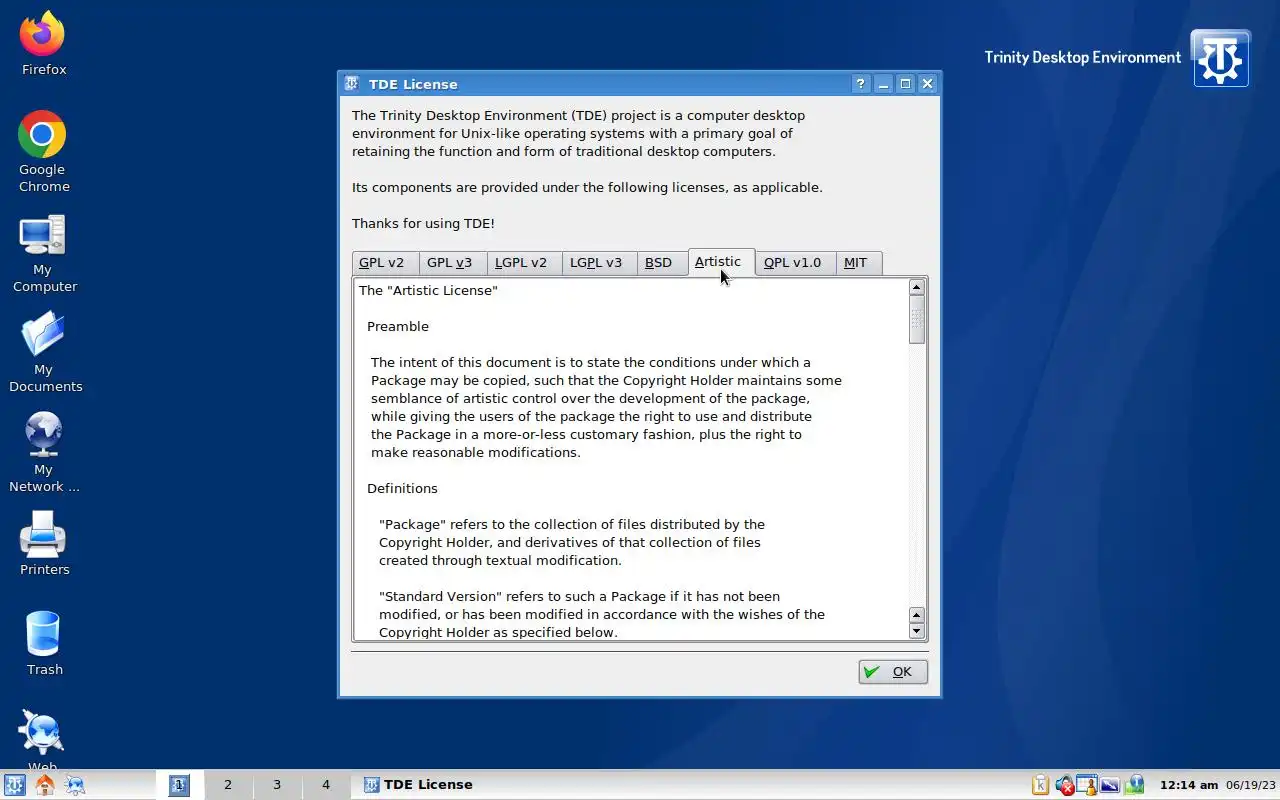Click the 'The "Artistic License"' title line
The width and height of the screenshot is (1280, 800).
[428, 291]
